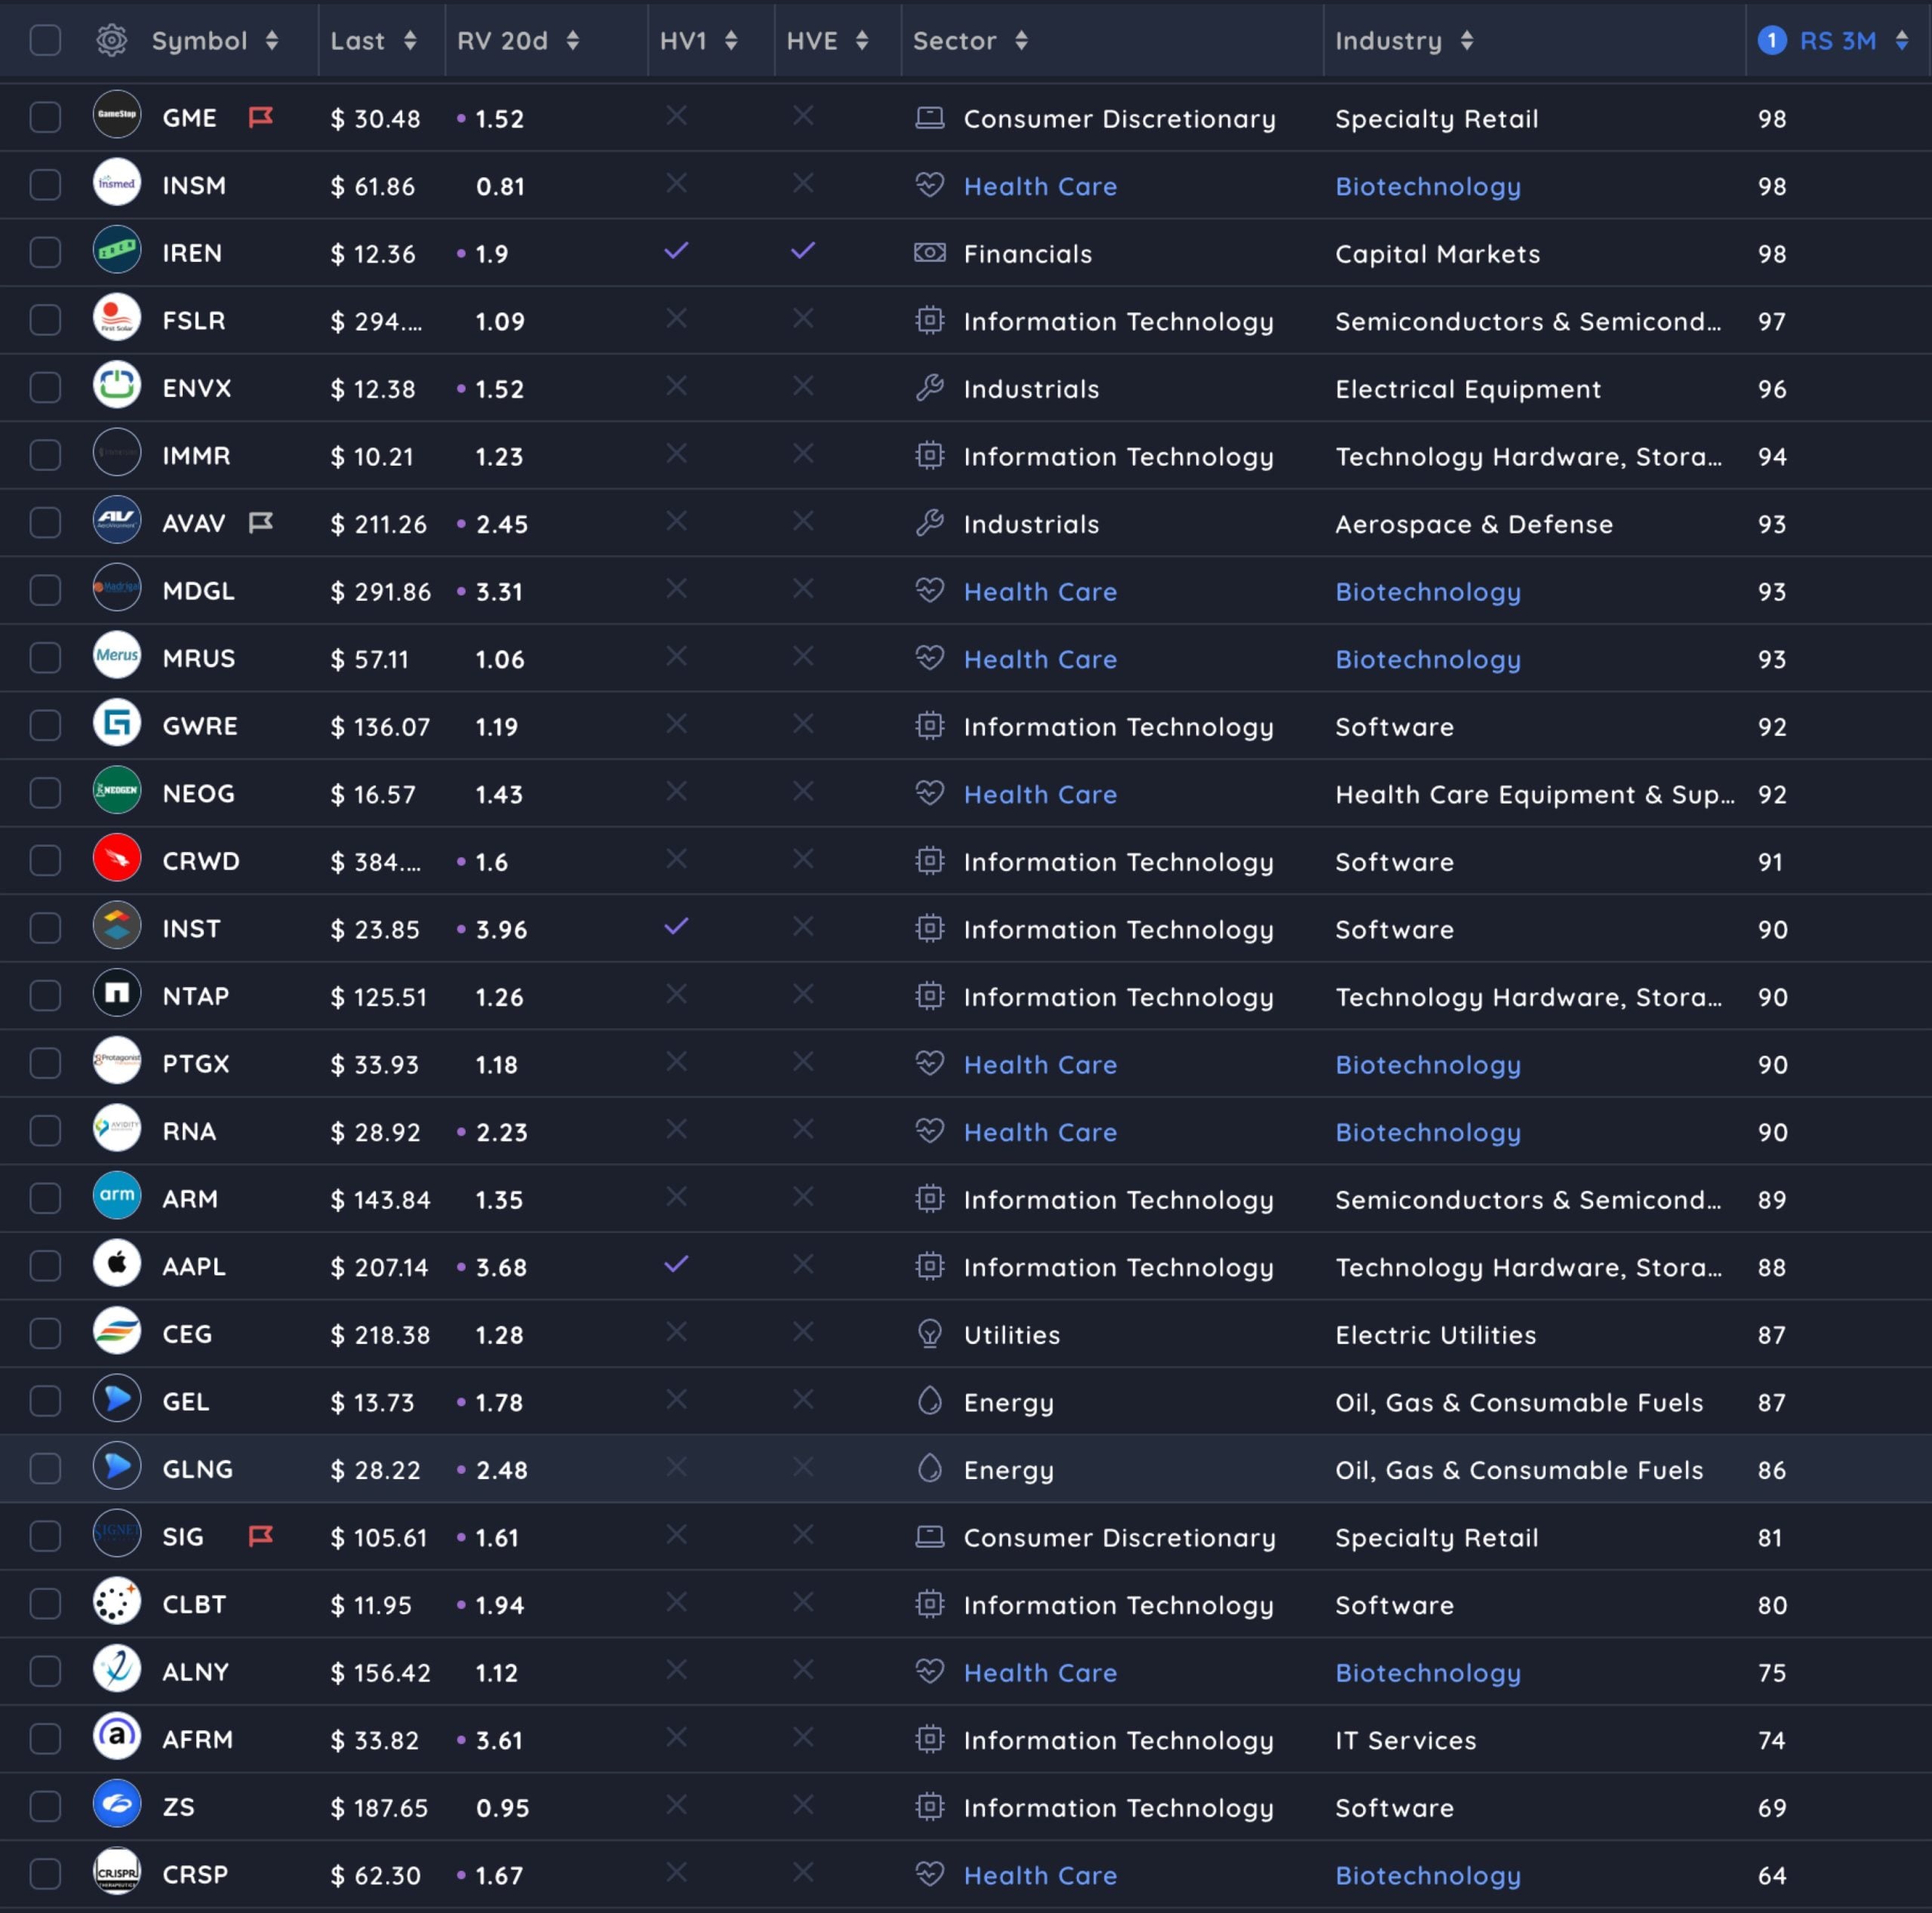Click the MRUS ticker symbol text
This screenshot has width=1932, height=1913.
tap(199, 658)
